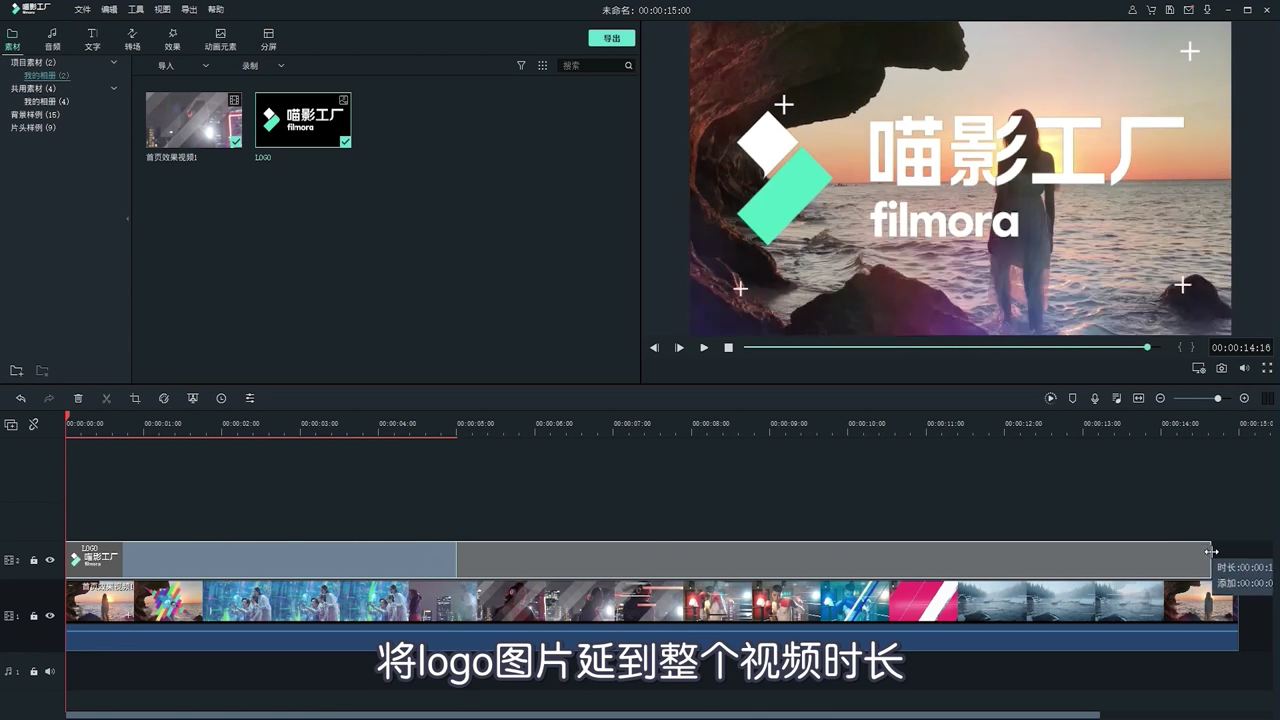The width and height of the screenshot is (1280, 720).
Task: Split the clip with the Scissors icon
Action: pos(106,398)
